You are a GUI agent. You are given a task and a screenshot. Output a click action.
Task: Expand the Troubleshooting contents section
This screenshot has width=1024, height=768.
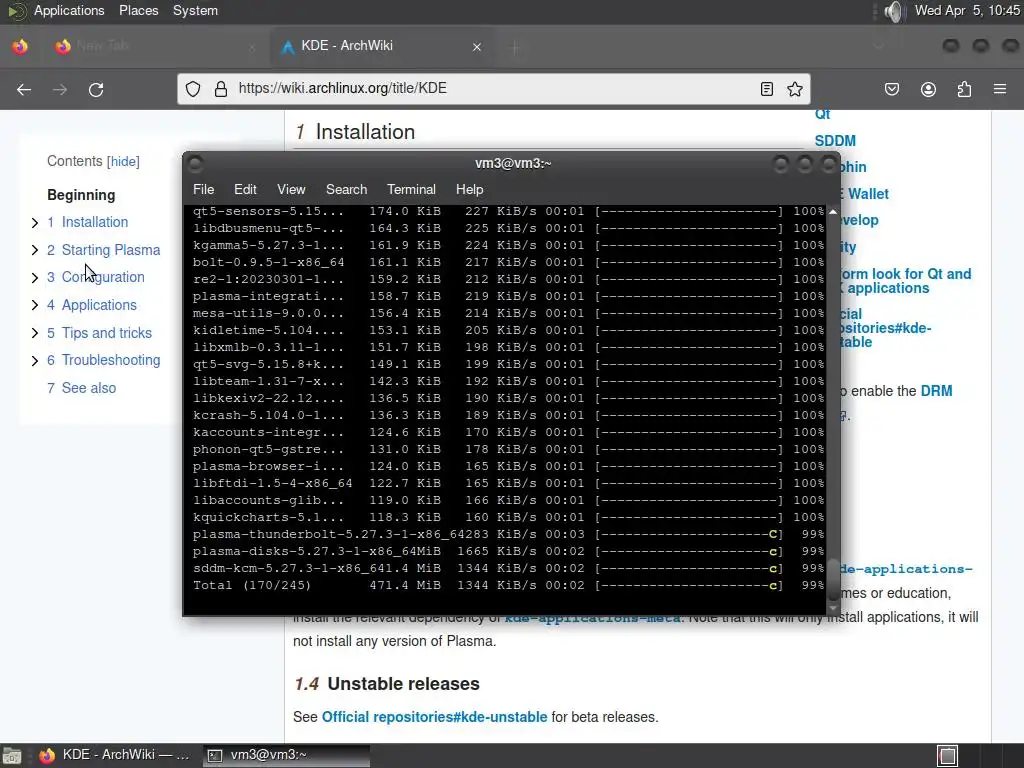(35, 360)
